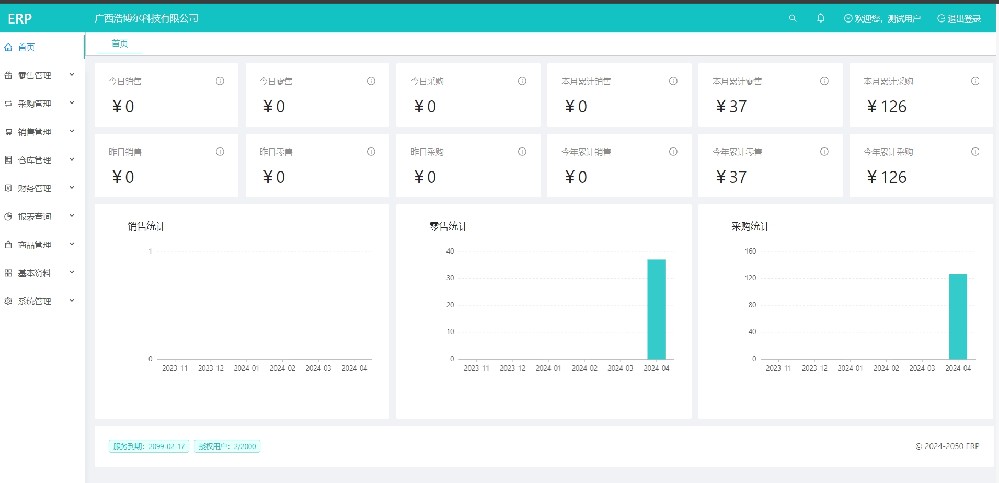The image size is (999, 483).
Task: Click the info icon on the 昨日采购 card
Action: pos(522,152)
